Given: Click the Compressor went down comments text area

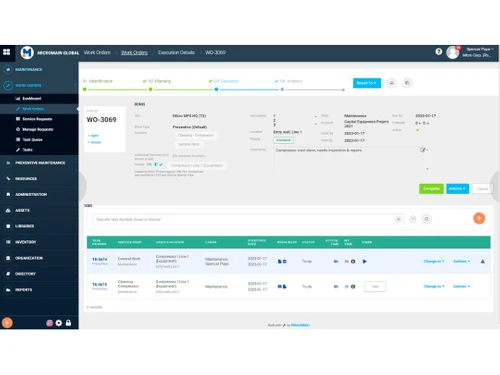Looking at the screenshot, I should 350,159.
